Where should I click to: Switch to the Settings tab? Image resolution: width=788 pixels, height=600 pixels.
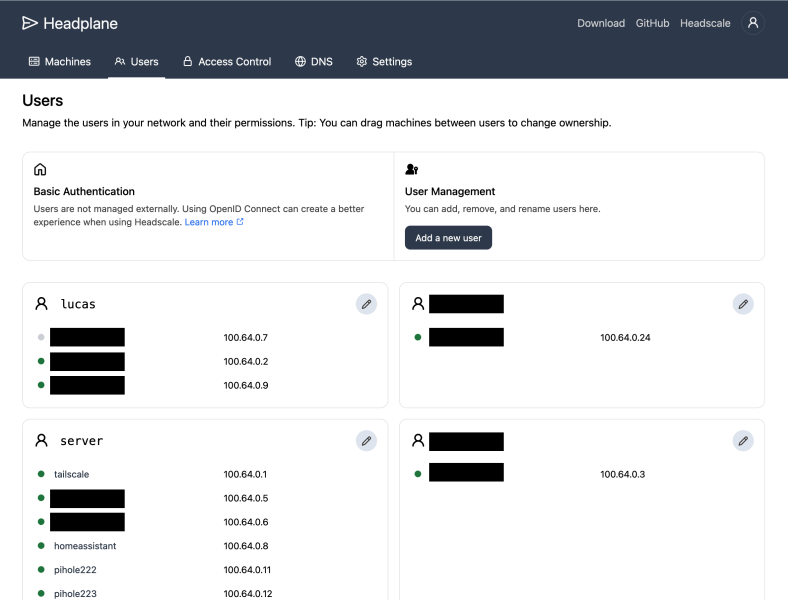[384, 62]
